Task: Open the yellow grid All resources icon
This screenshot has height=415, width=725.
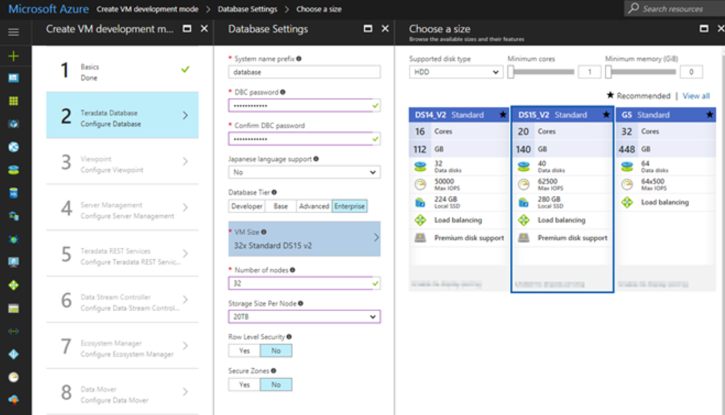Action: 13,101
